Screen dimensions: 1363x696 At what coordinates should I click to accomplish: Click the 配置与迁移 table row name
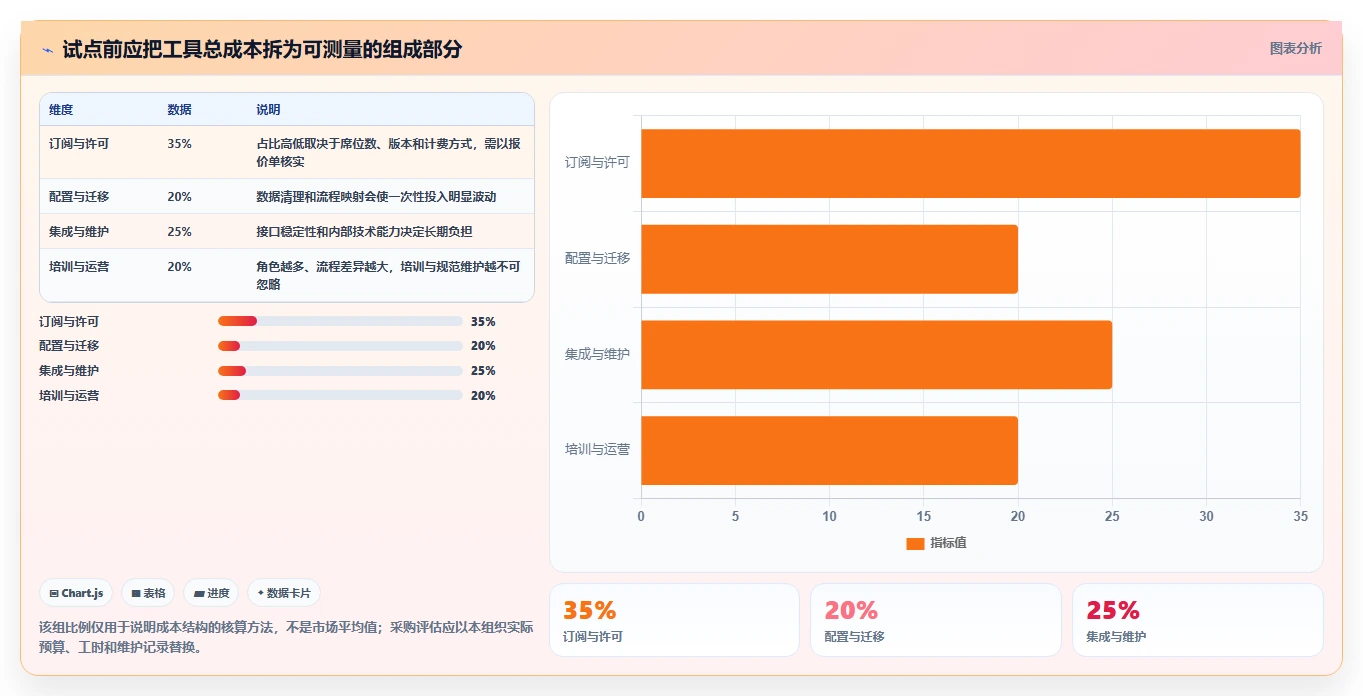(79, 197)
